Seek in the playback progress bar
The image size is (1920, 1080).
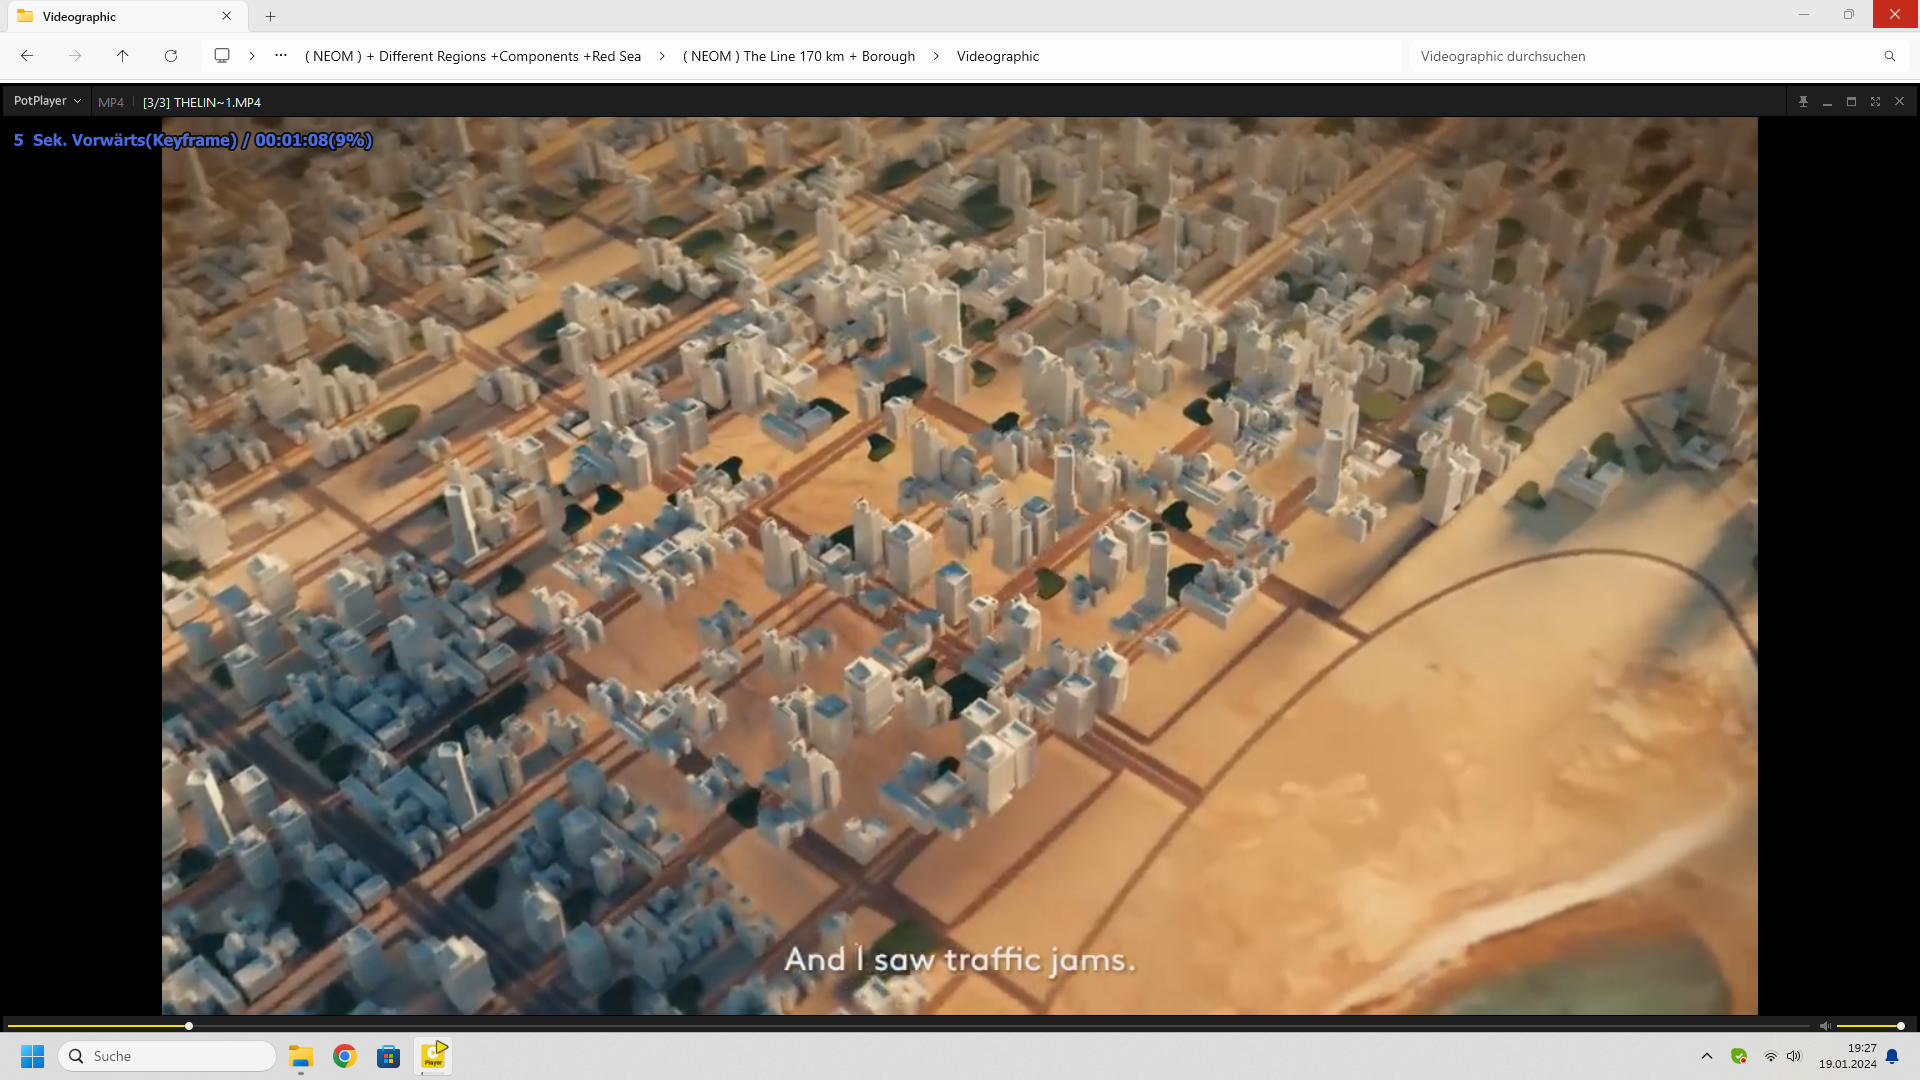[x=908, y=1026]
